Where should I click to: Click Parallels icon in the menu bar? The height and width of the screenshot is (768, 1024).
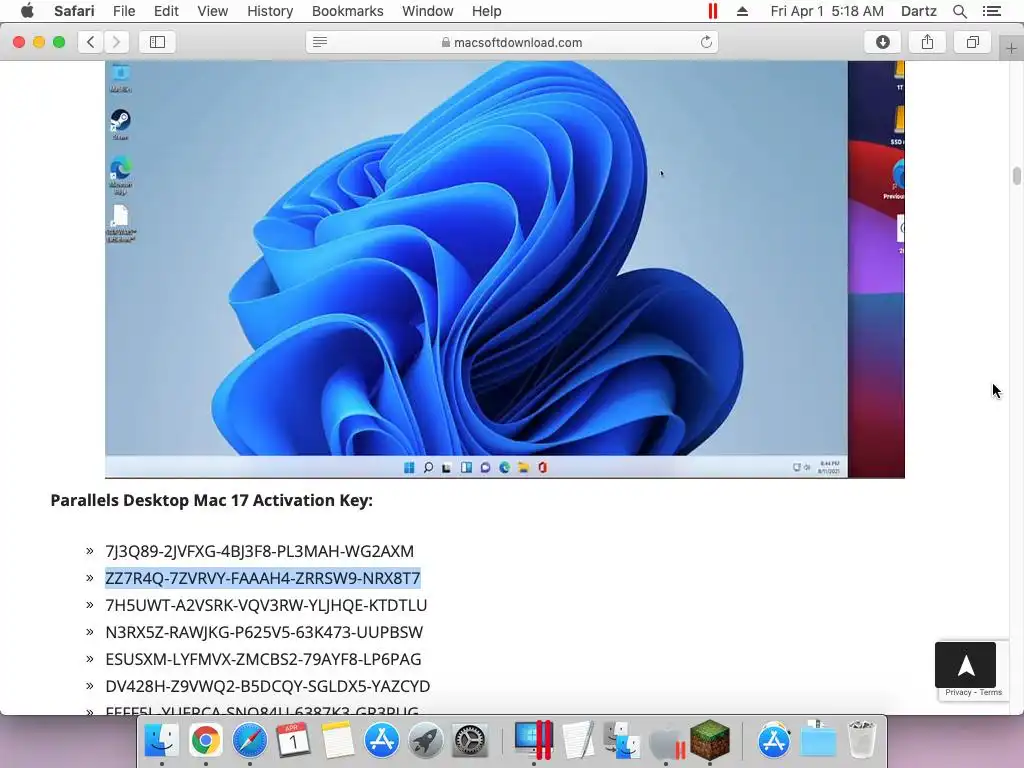pos(712,11)
